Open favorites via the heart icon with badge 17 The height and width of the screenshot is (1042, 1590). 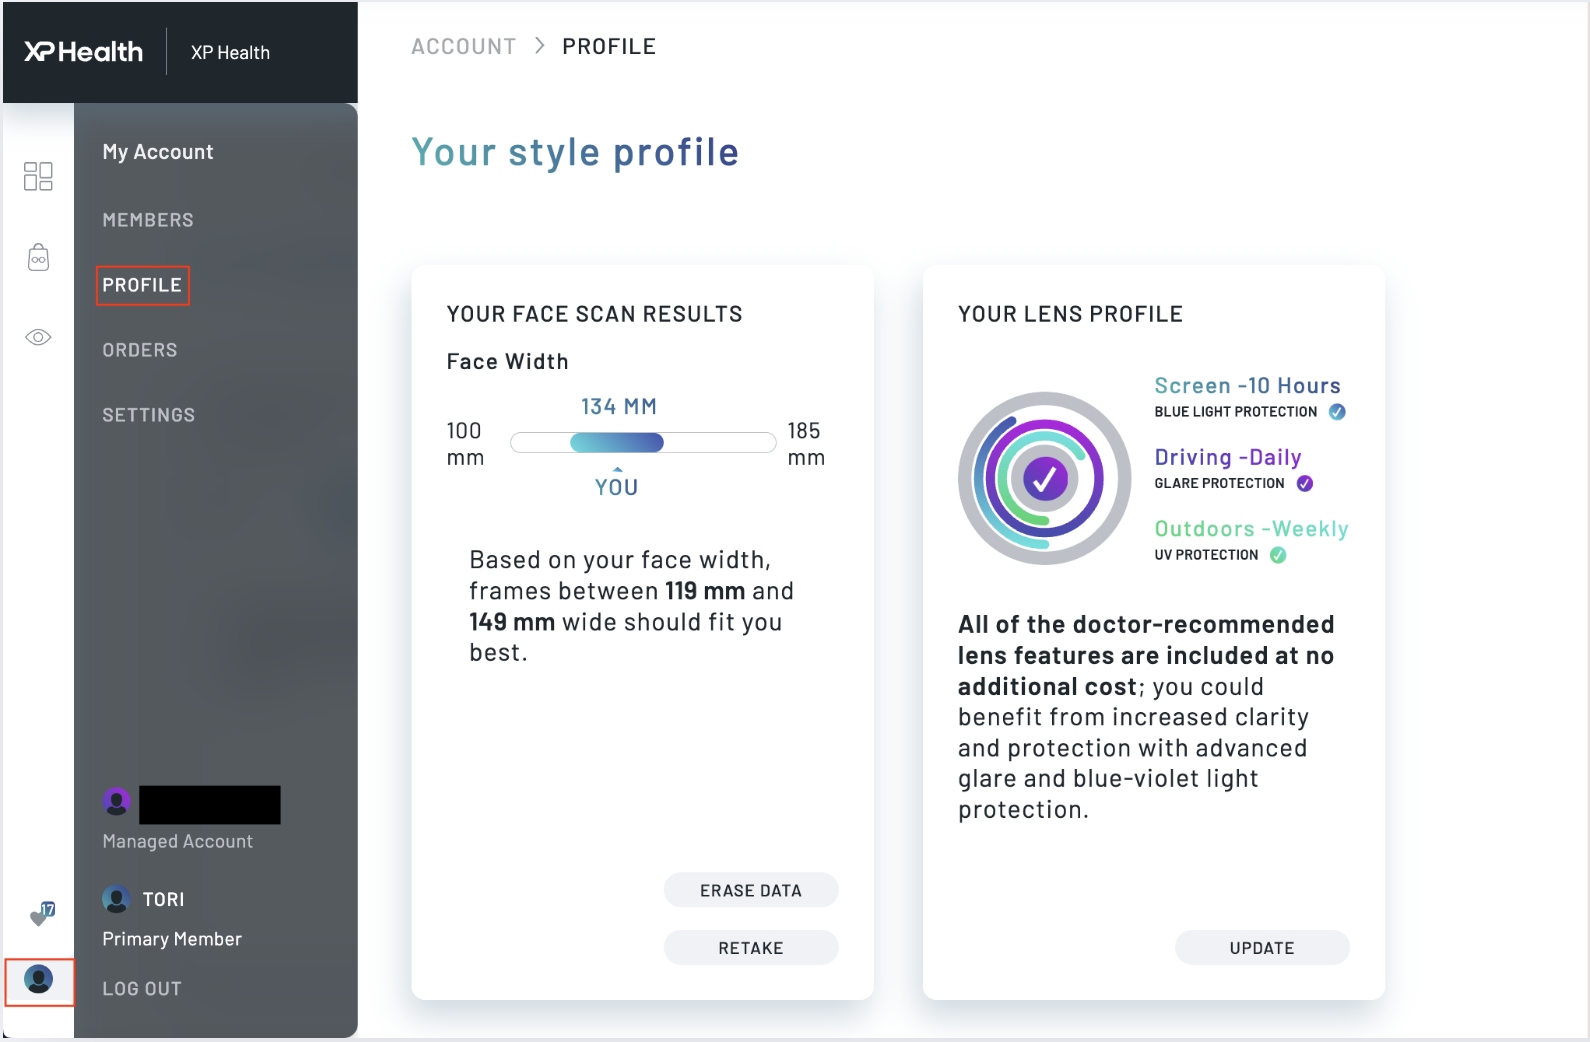pos(38,913)
